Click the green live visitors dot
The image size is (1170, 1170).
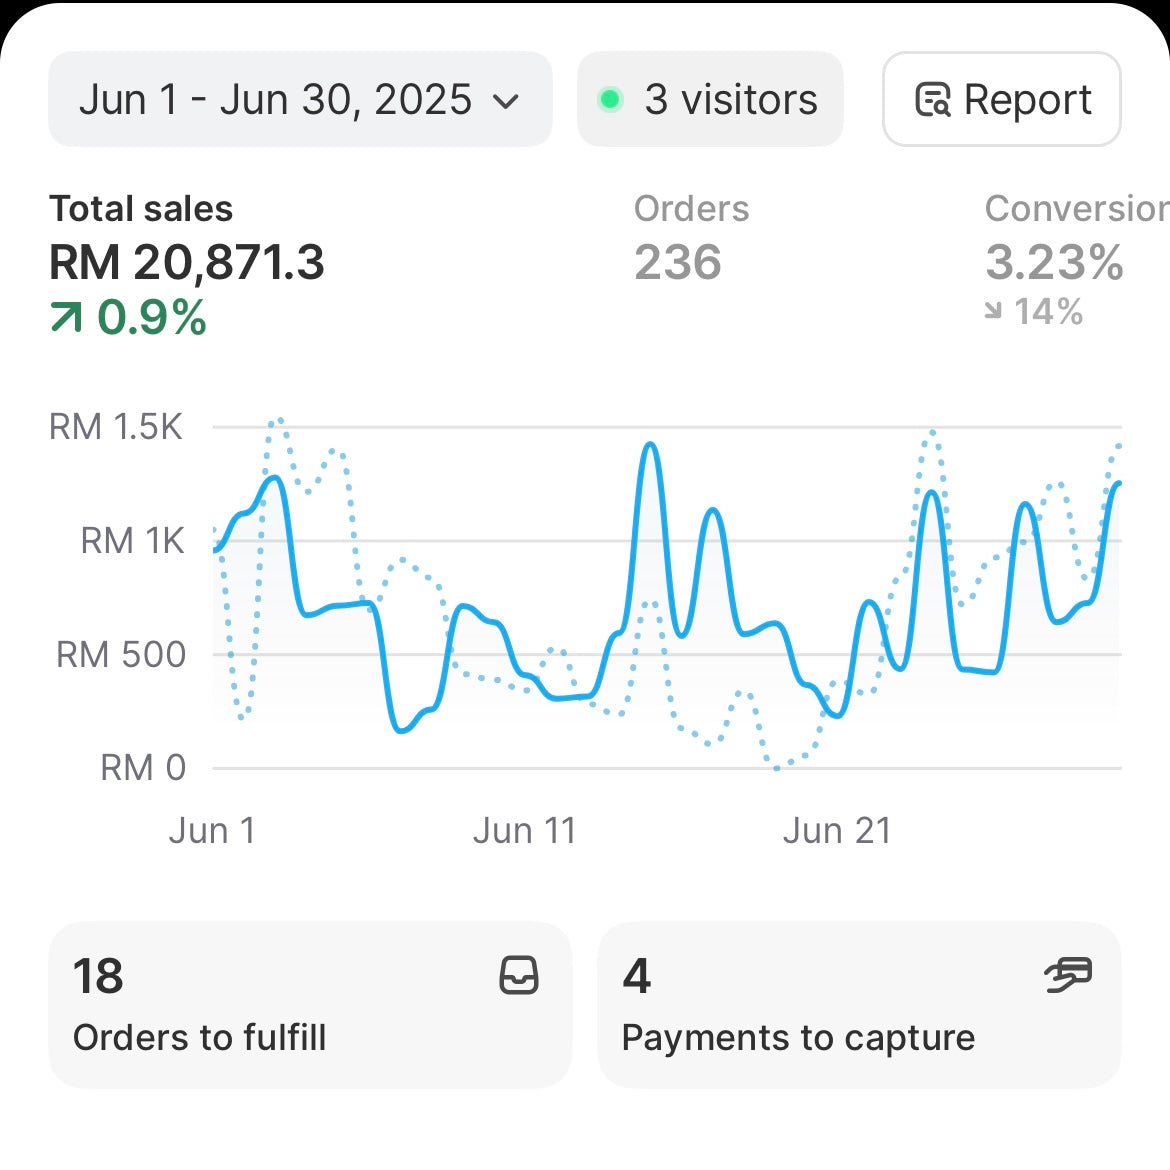[x=610, y=100]
